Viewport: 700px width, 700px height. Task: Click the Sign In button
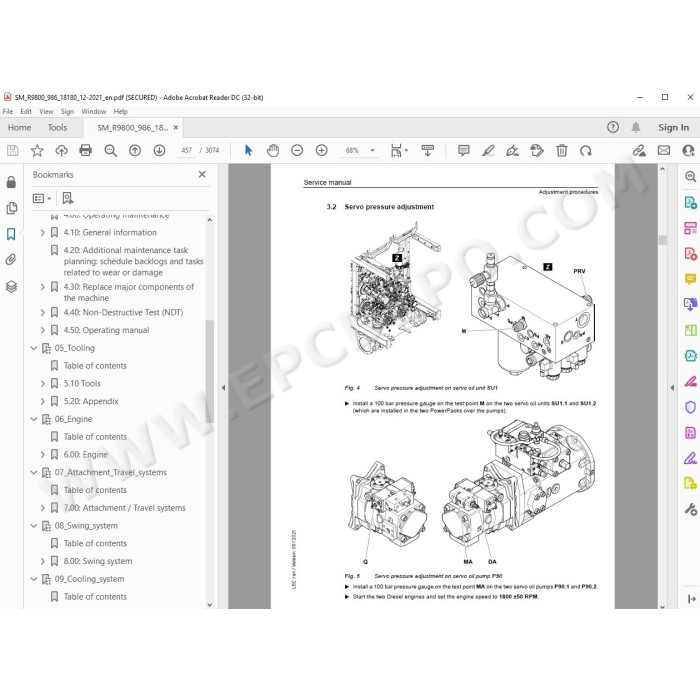click(x=673, y=128)
